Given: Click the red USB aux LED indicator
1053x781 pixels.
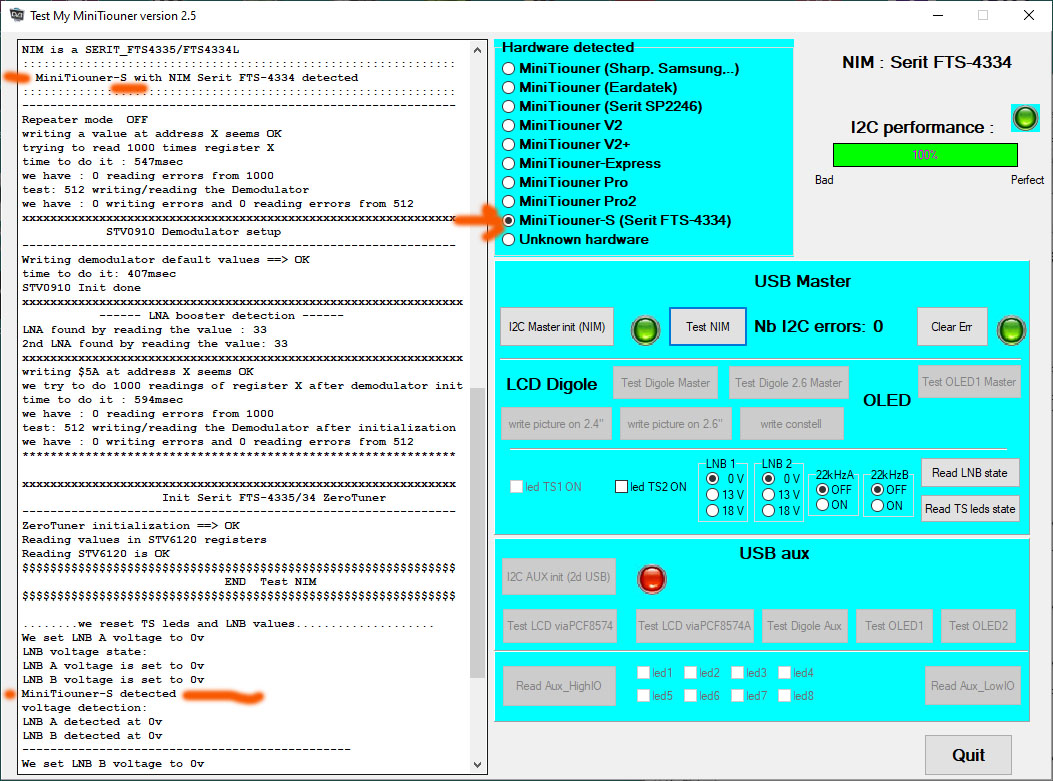Looking at the screenshot, I should click(651, 579).
